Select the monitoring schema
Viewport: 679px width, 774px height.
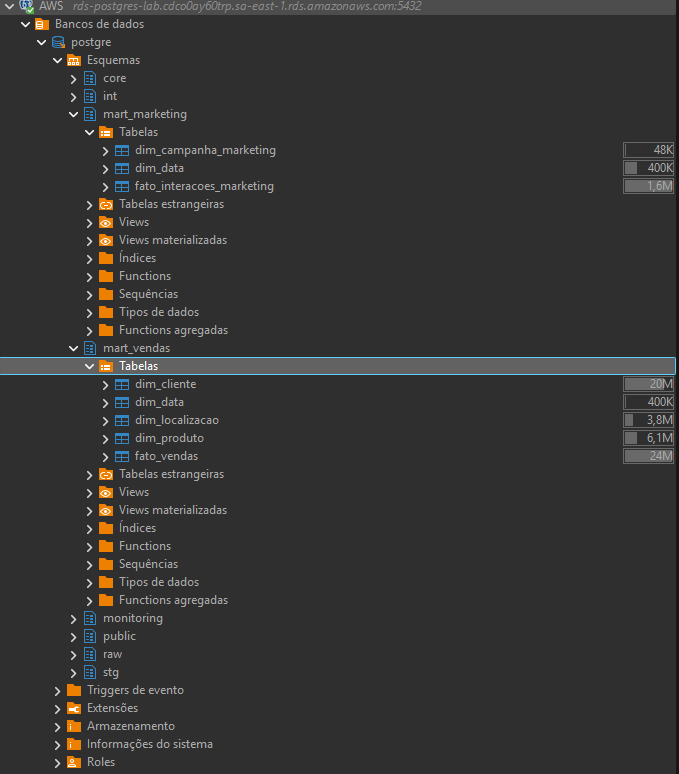tap(132, 618)
